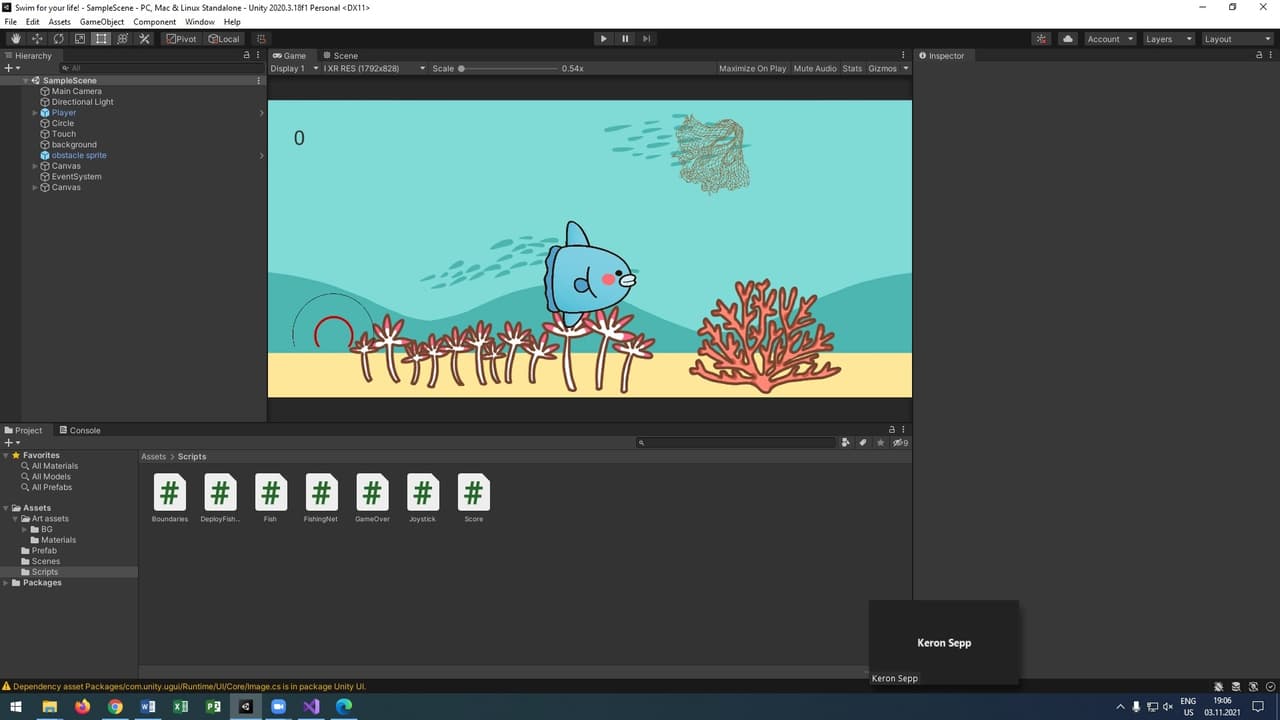Toggle Maximize On Play
1280x720 pixels.
(752, 69)
